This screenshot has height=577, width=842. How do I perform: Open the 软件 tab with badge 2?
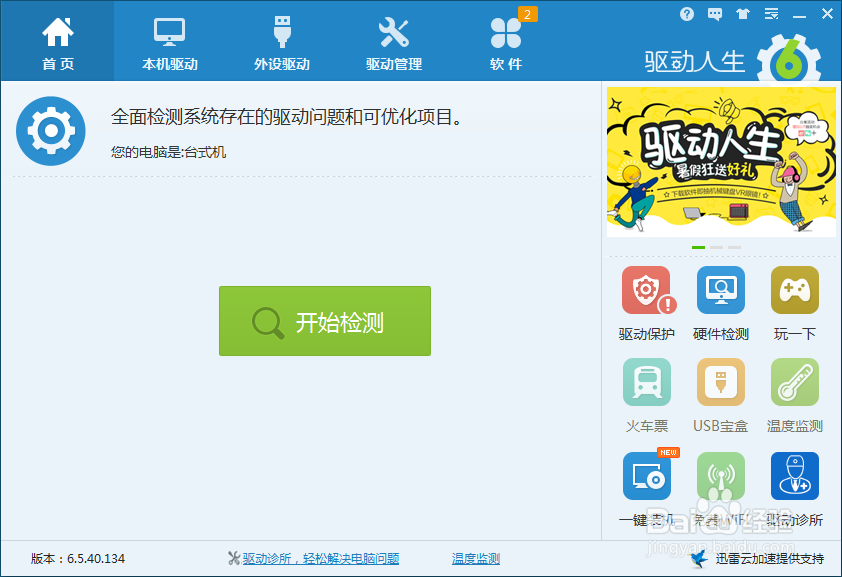click(506, 40)
